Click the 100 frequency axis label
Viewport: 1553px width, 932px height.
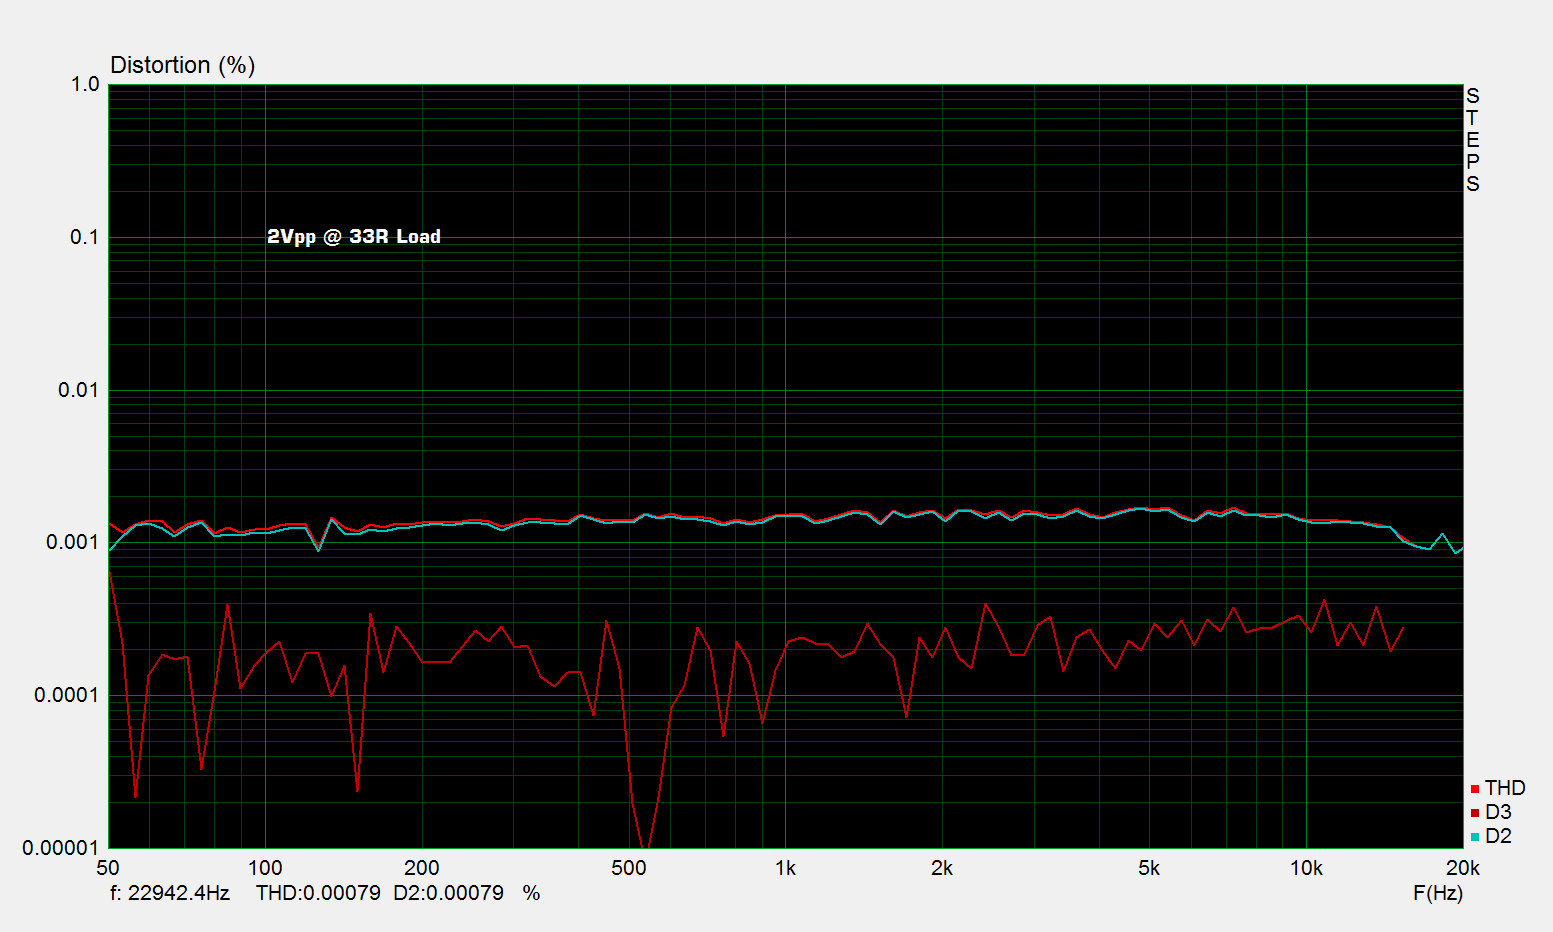[x=265, y=868]
